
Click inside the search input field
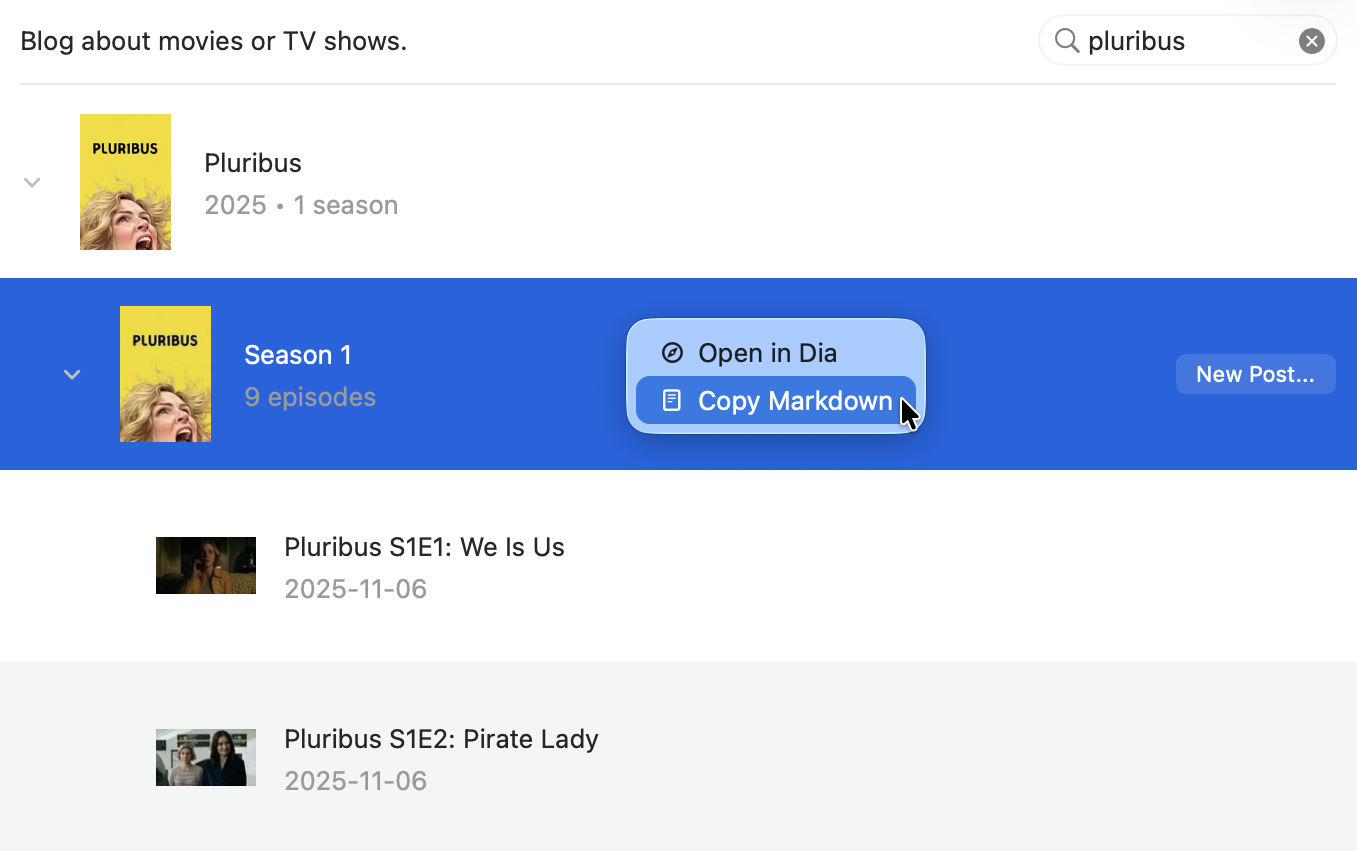pos(1180,41)
